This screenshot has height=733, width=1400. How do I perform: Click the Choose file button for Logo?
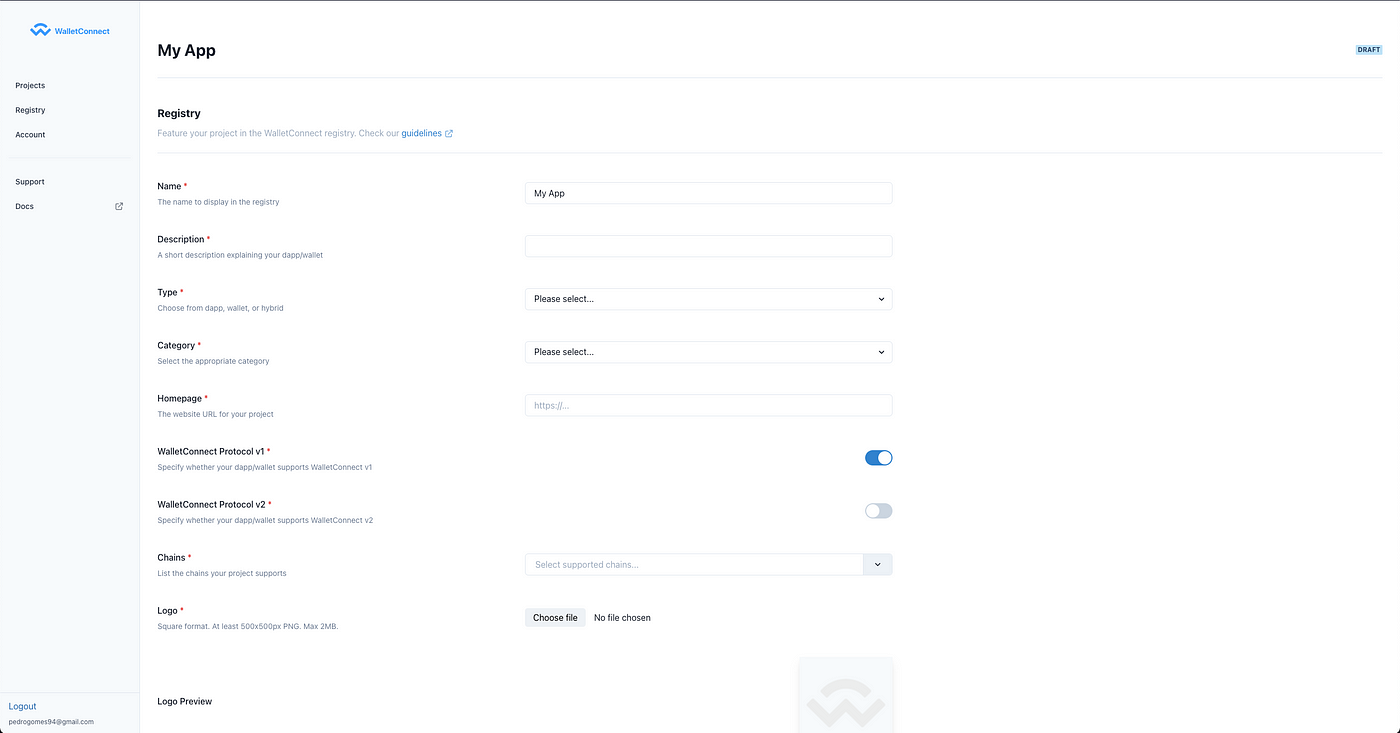pyautogui.click(x=555, y=618)
